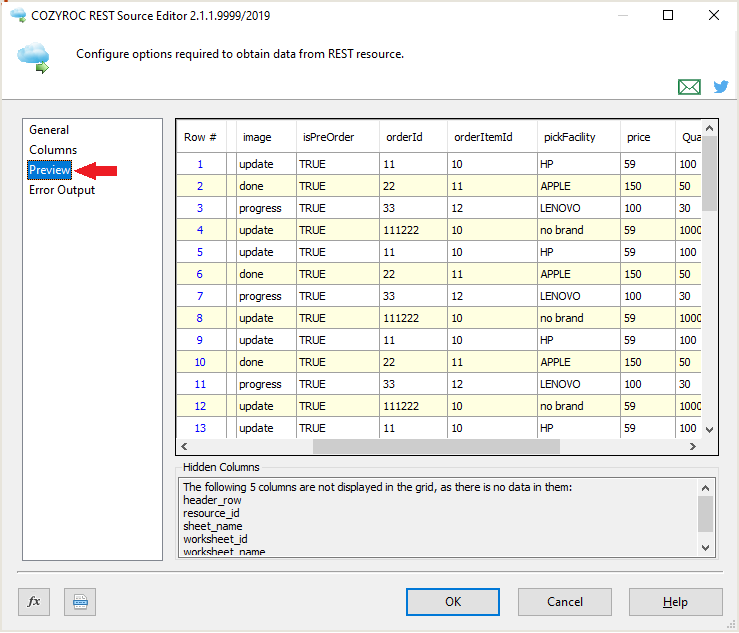Image resolution: width=739 pixels, height=633 pixels.
Task: Open the Twitter bird icon
Action: coord(721,87)
